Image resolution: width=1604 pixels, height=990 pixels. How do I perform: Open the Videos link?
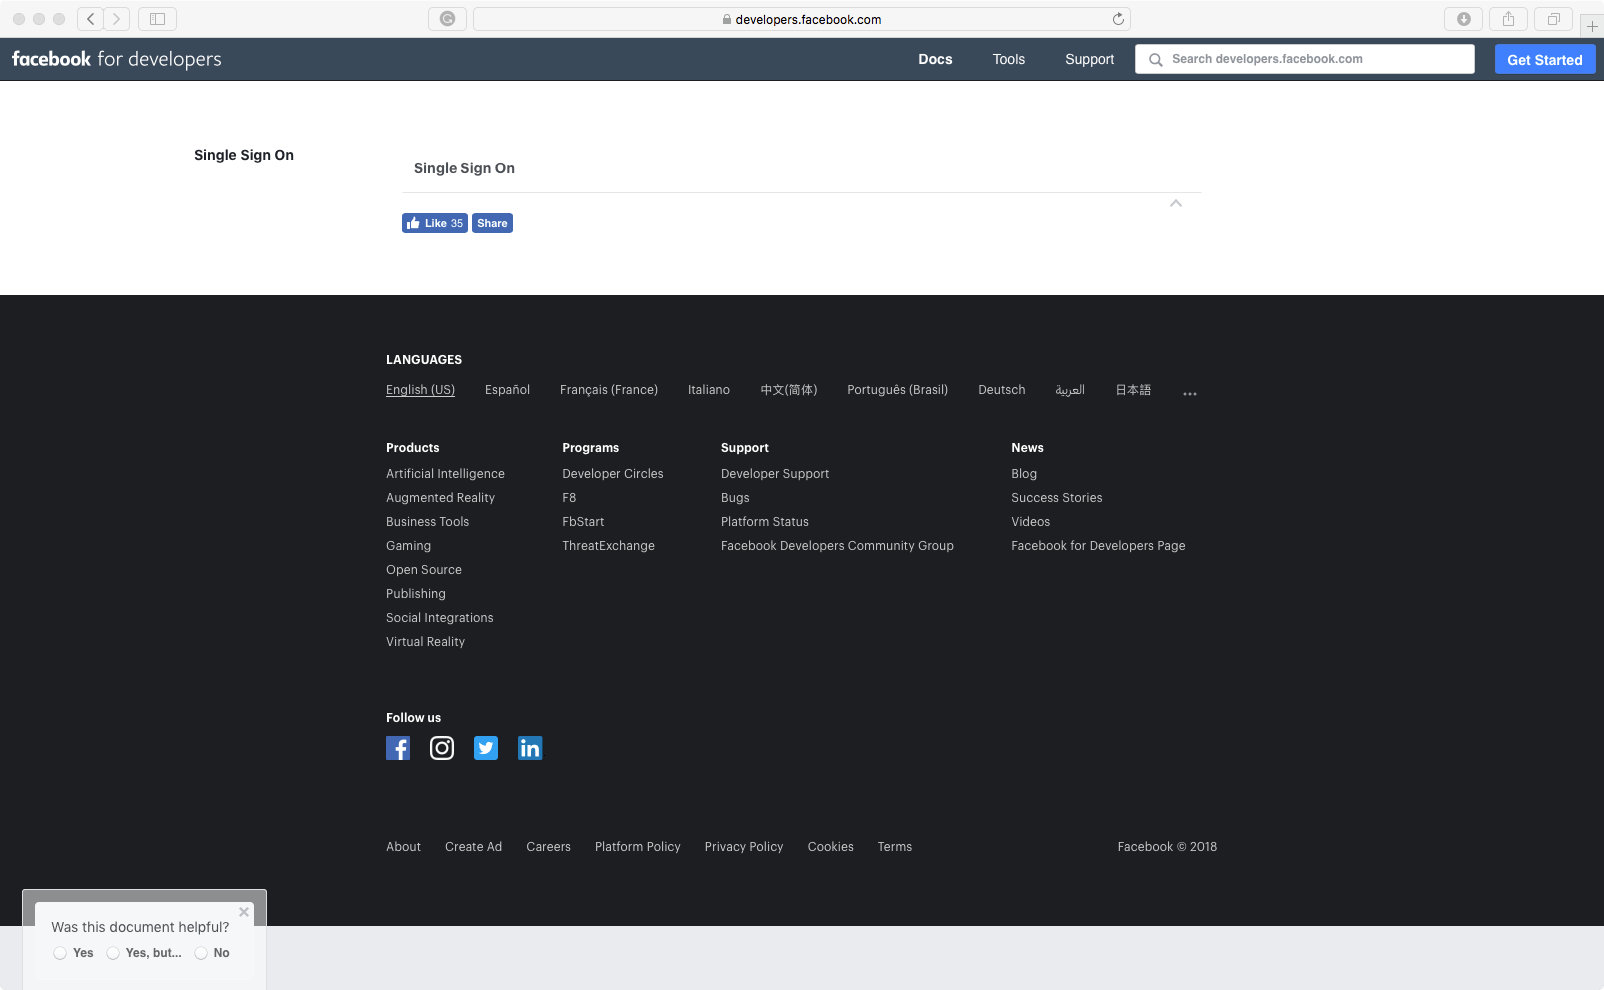pyautogui.click(x=1030, y=522)
